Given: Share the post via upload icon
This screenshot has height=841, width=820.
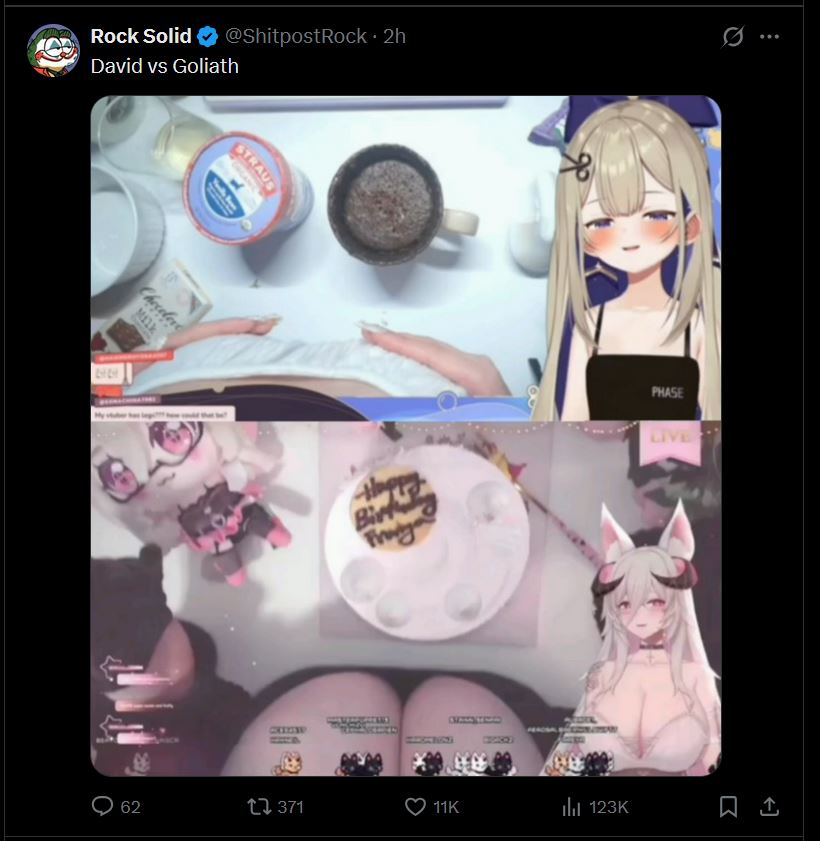Looking at the screenshot, I should coord(769,806).
